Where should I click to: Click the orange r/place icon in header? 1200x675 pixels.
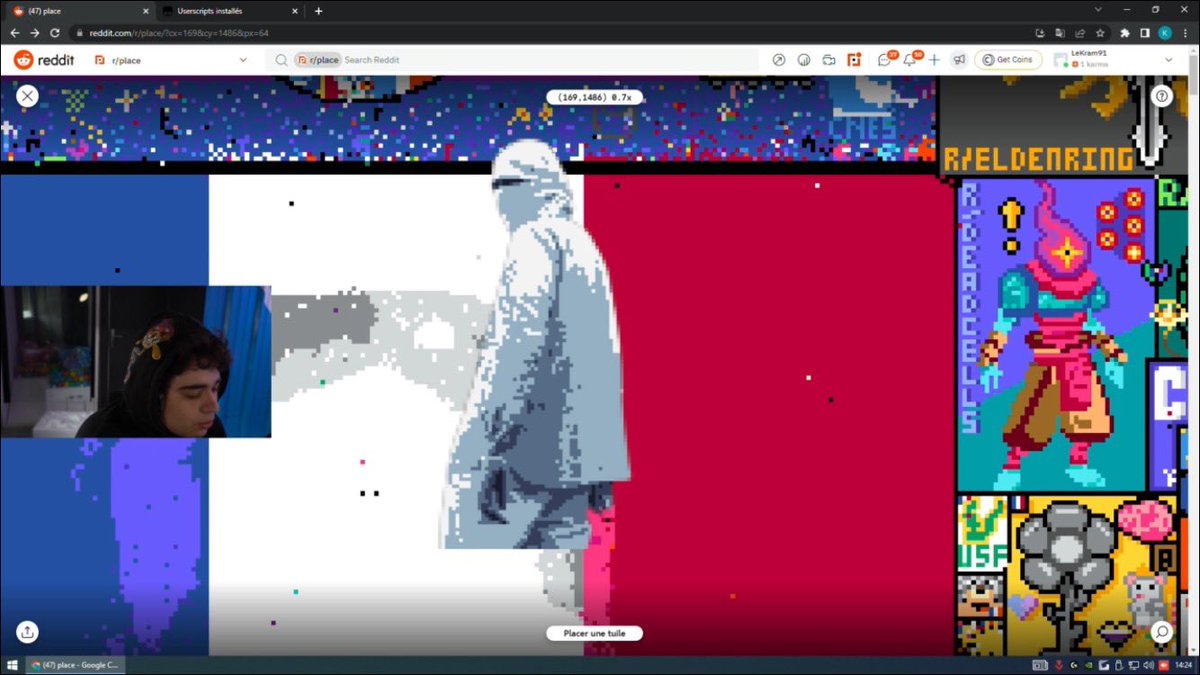(x=854, y=60)
